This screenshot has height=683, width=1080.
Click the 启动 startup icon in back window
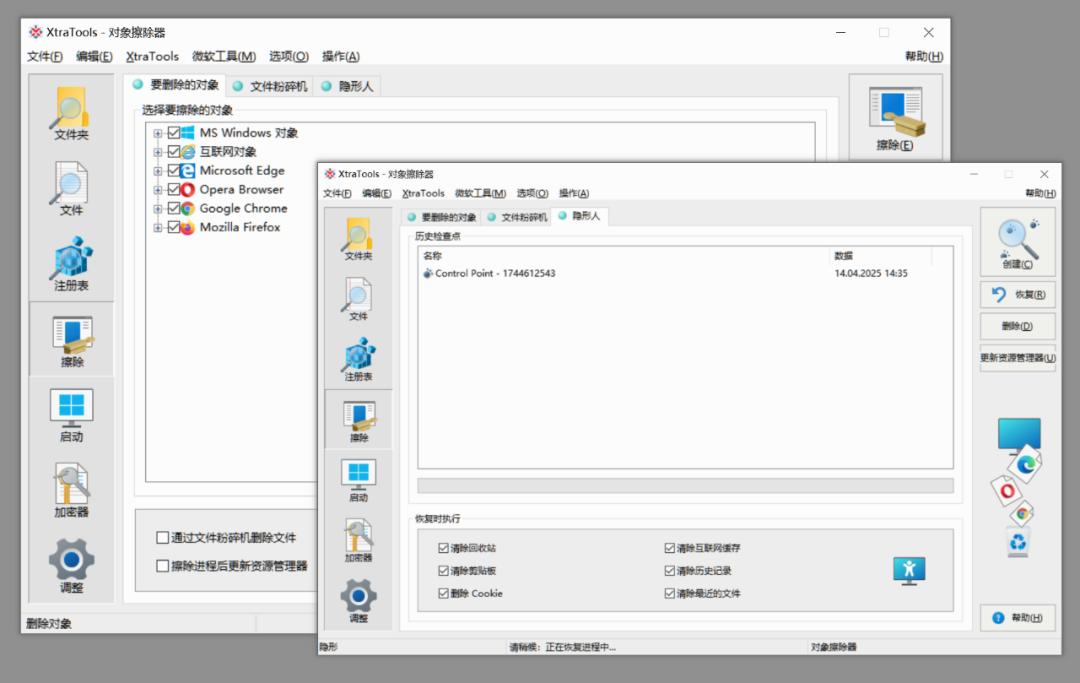71,415
